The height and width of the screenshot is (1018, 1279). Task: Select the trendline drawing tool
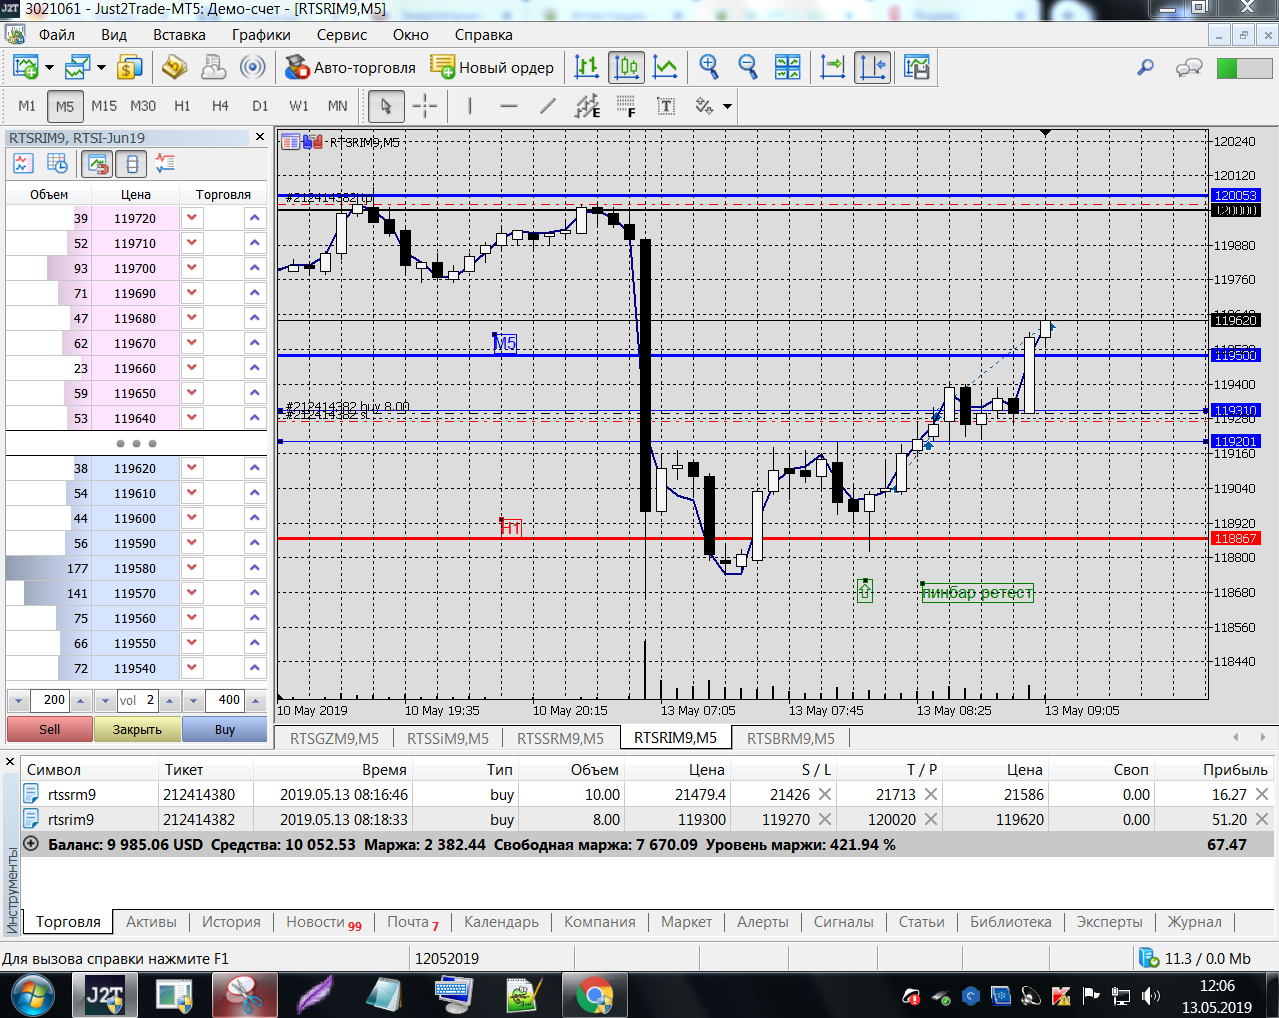(x=547, y=106)
